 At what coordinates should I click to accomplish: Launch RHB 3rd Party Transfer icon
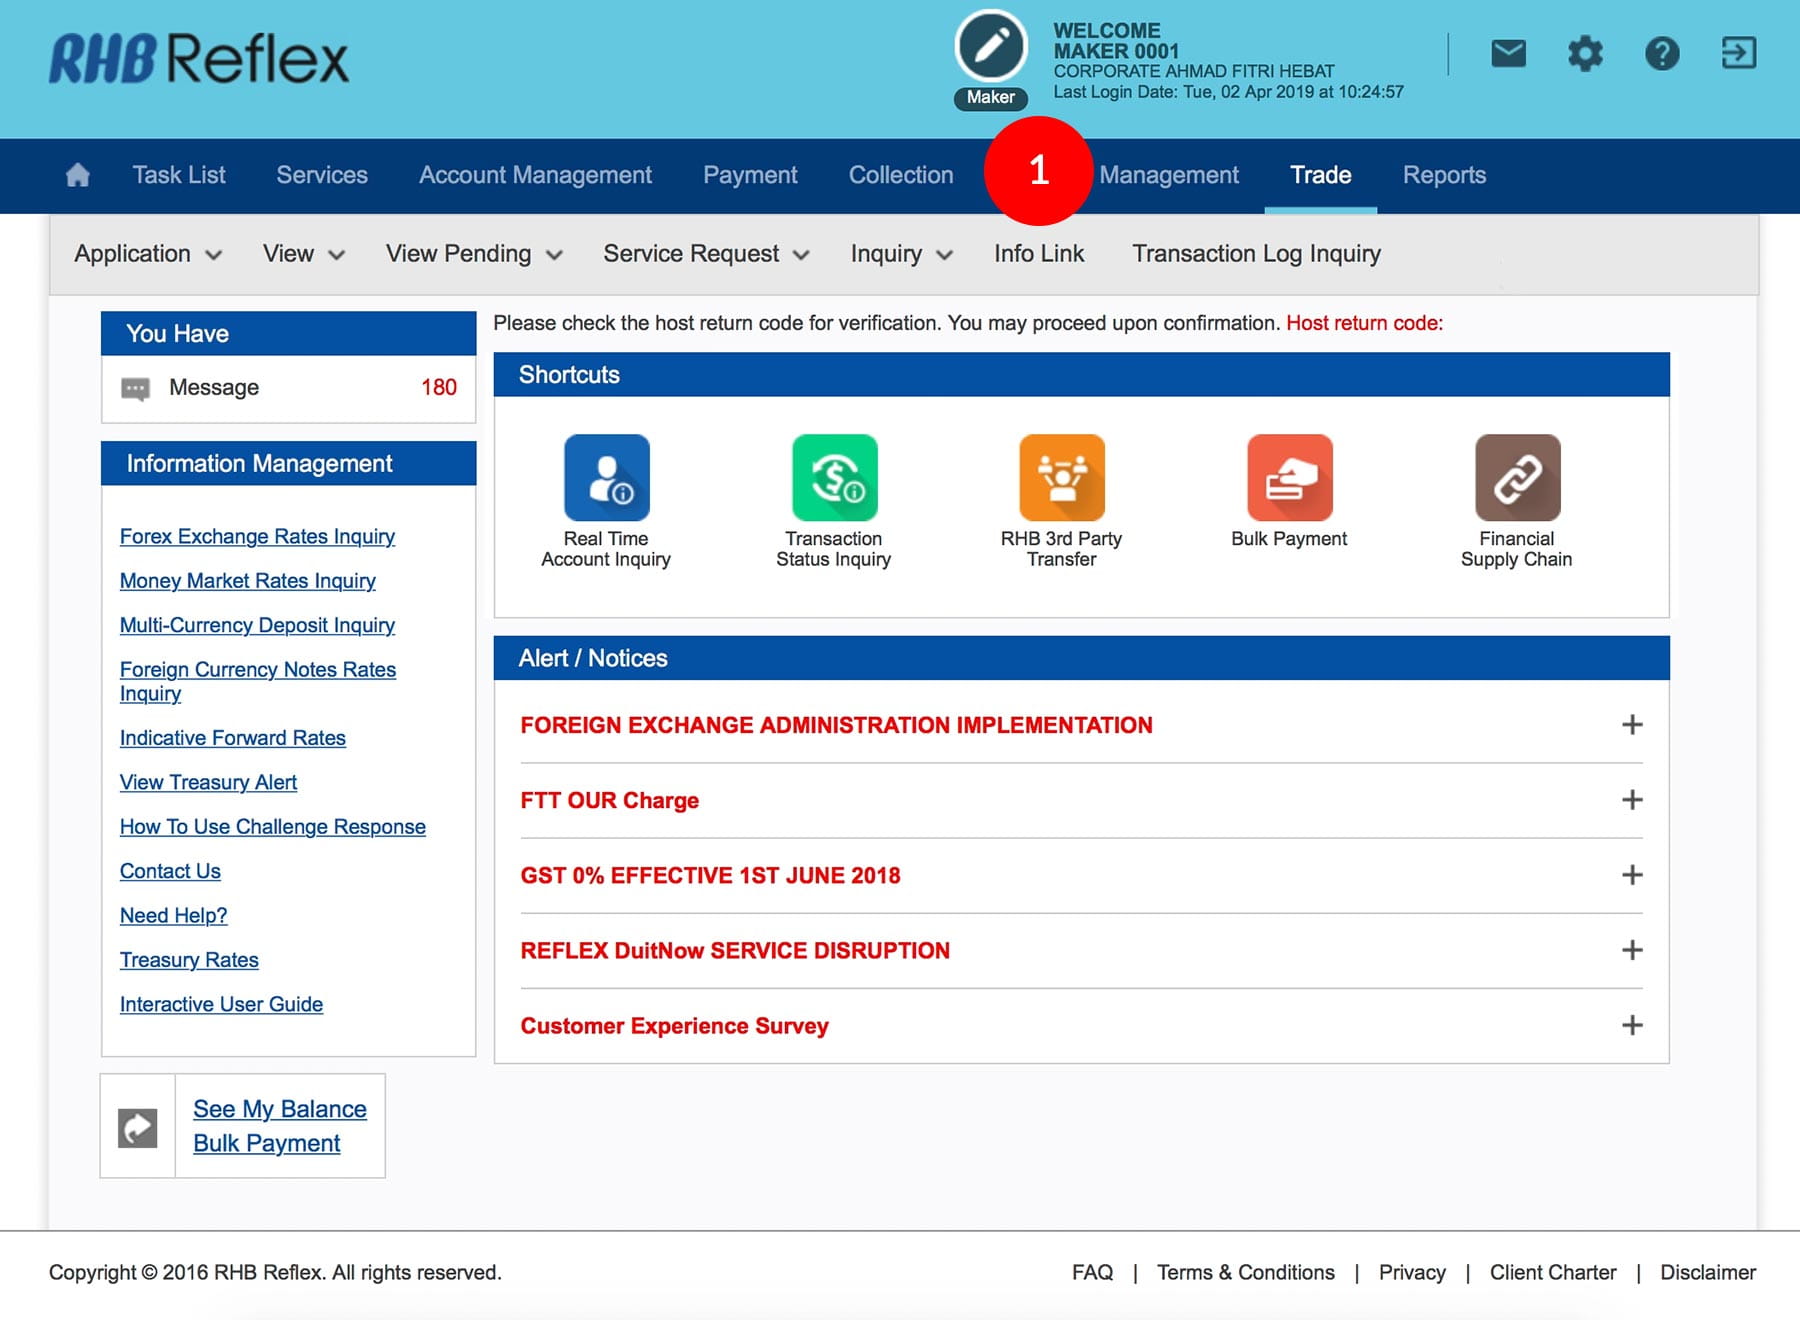(1061, 477)
